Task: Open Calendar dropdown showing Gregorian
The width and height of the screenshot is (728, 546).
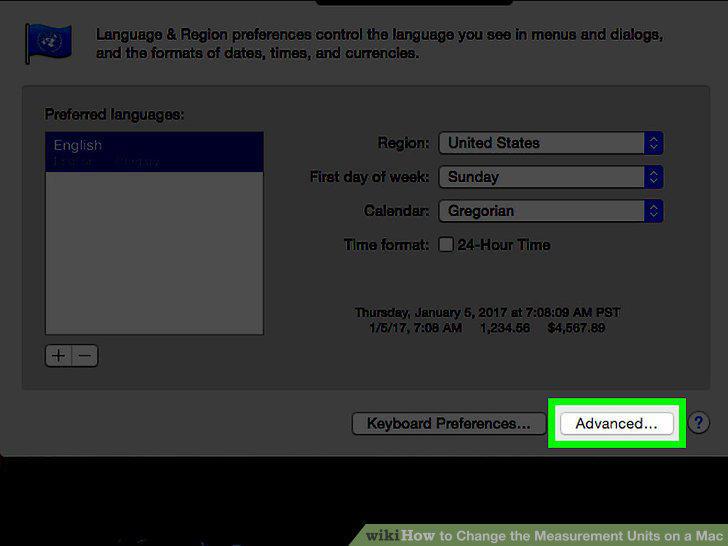Action: pos(551,211)
